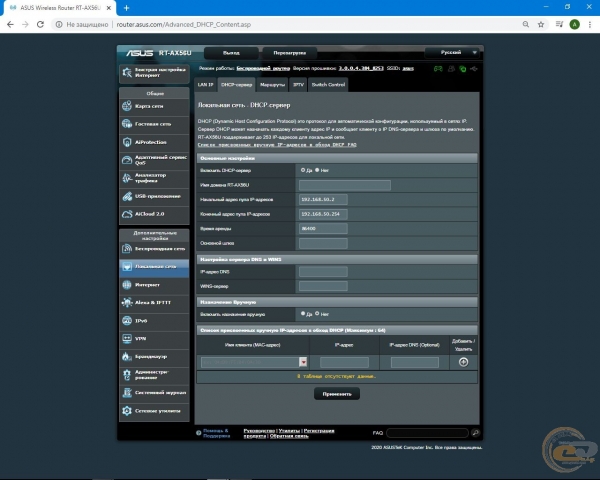This screenshot has width=600, height=480.
Task: Switch to DHCP-сервер tab
Action: 236,85
